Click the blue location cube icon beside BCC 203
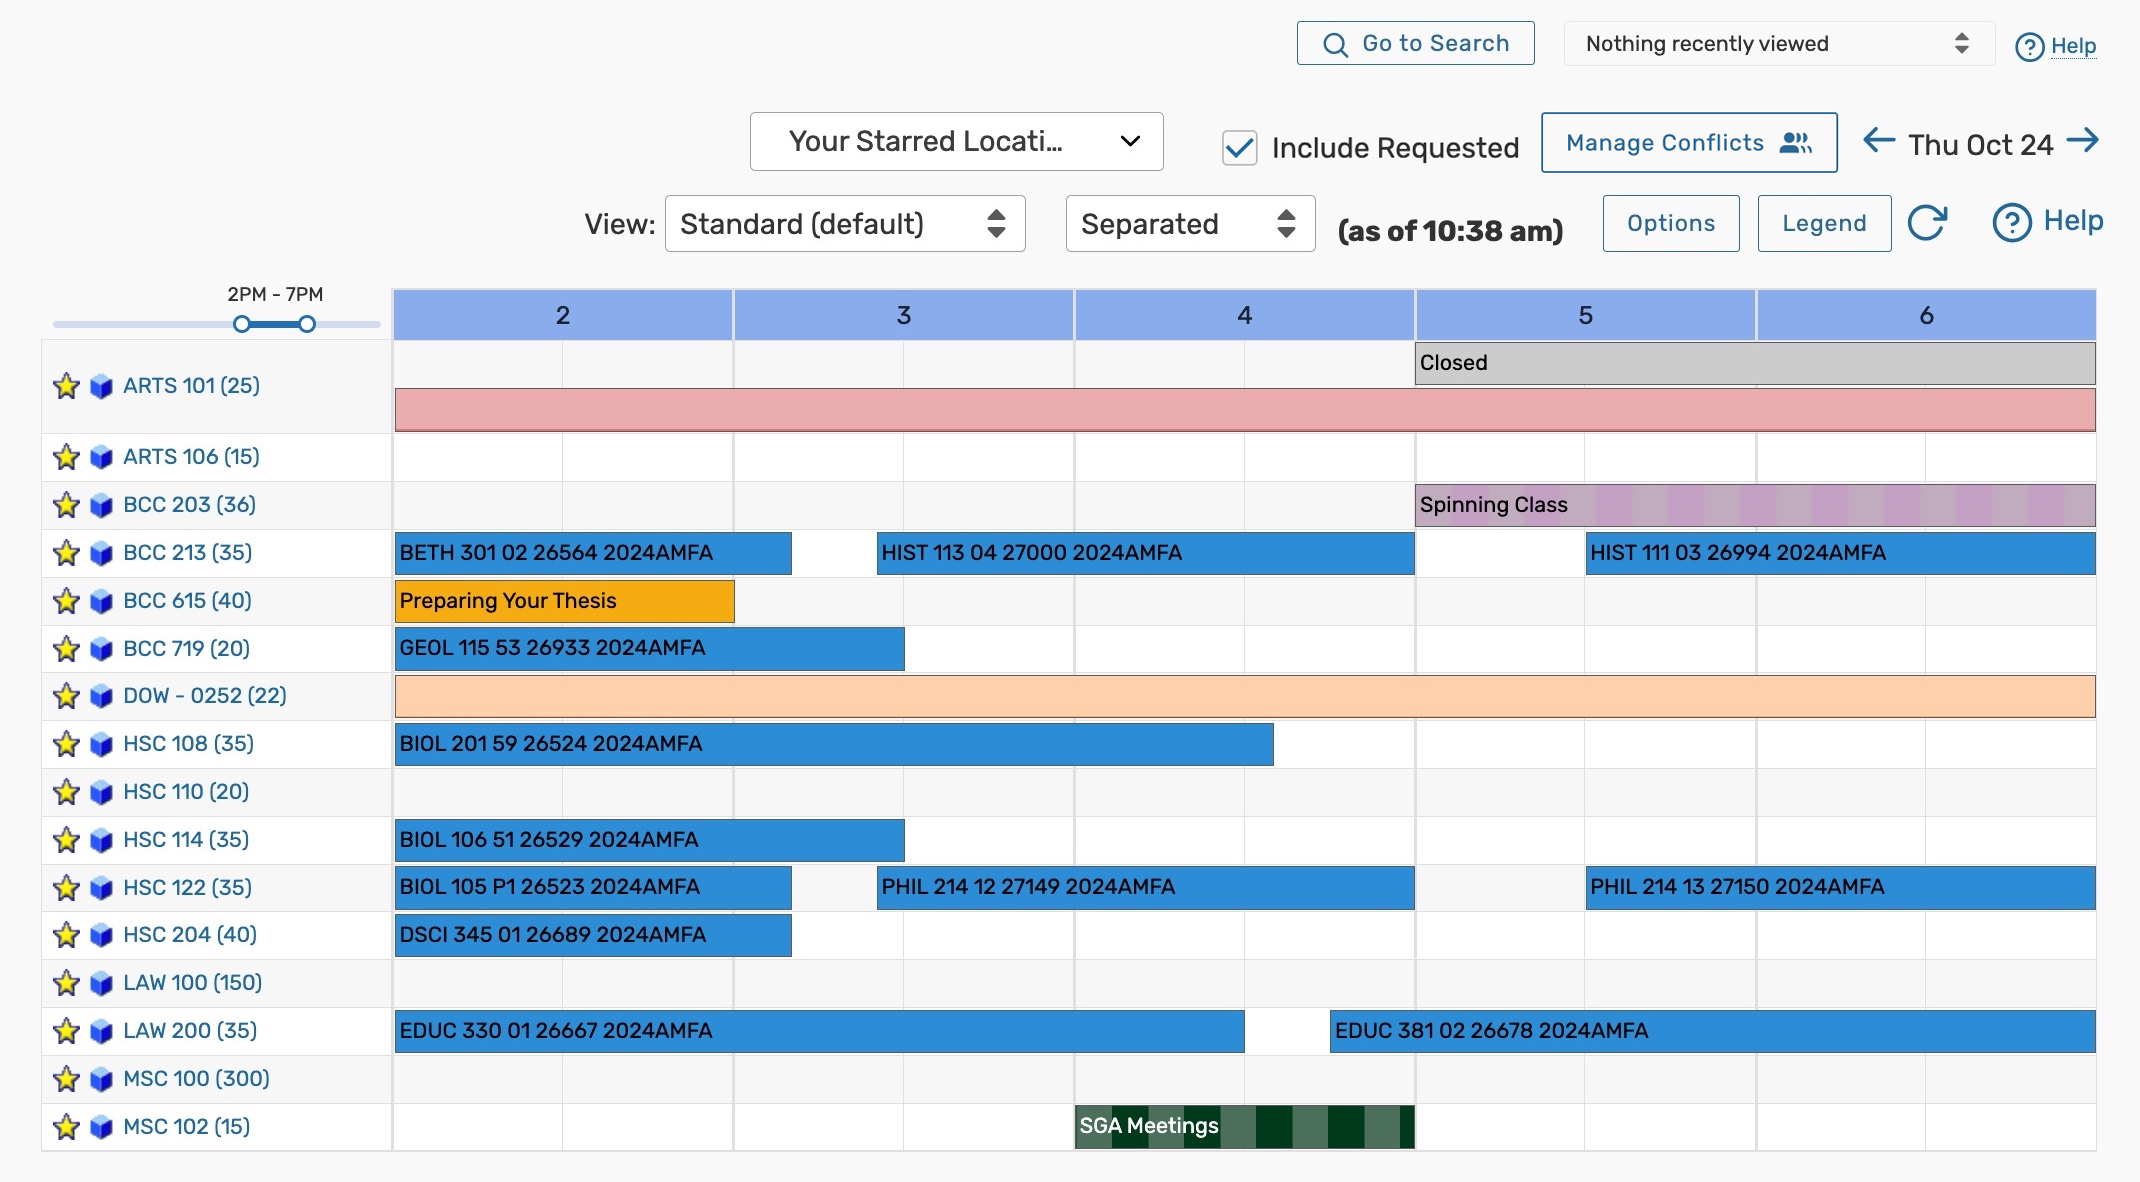 101,505
